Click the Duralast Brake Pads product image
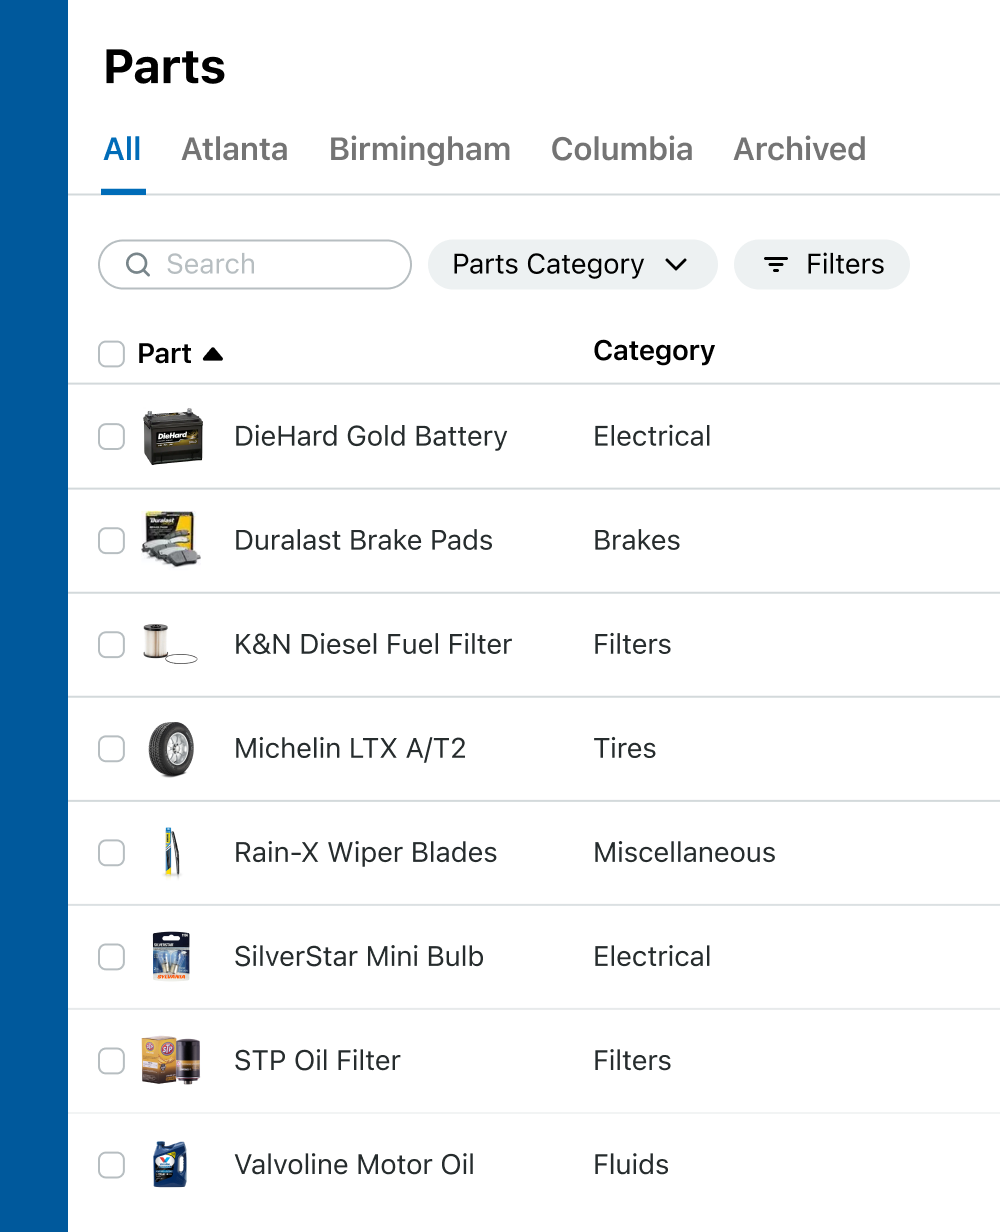This screenshot has width=1000, height=1232. click(172, 540)
